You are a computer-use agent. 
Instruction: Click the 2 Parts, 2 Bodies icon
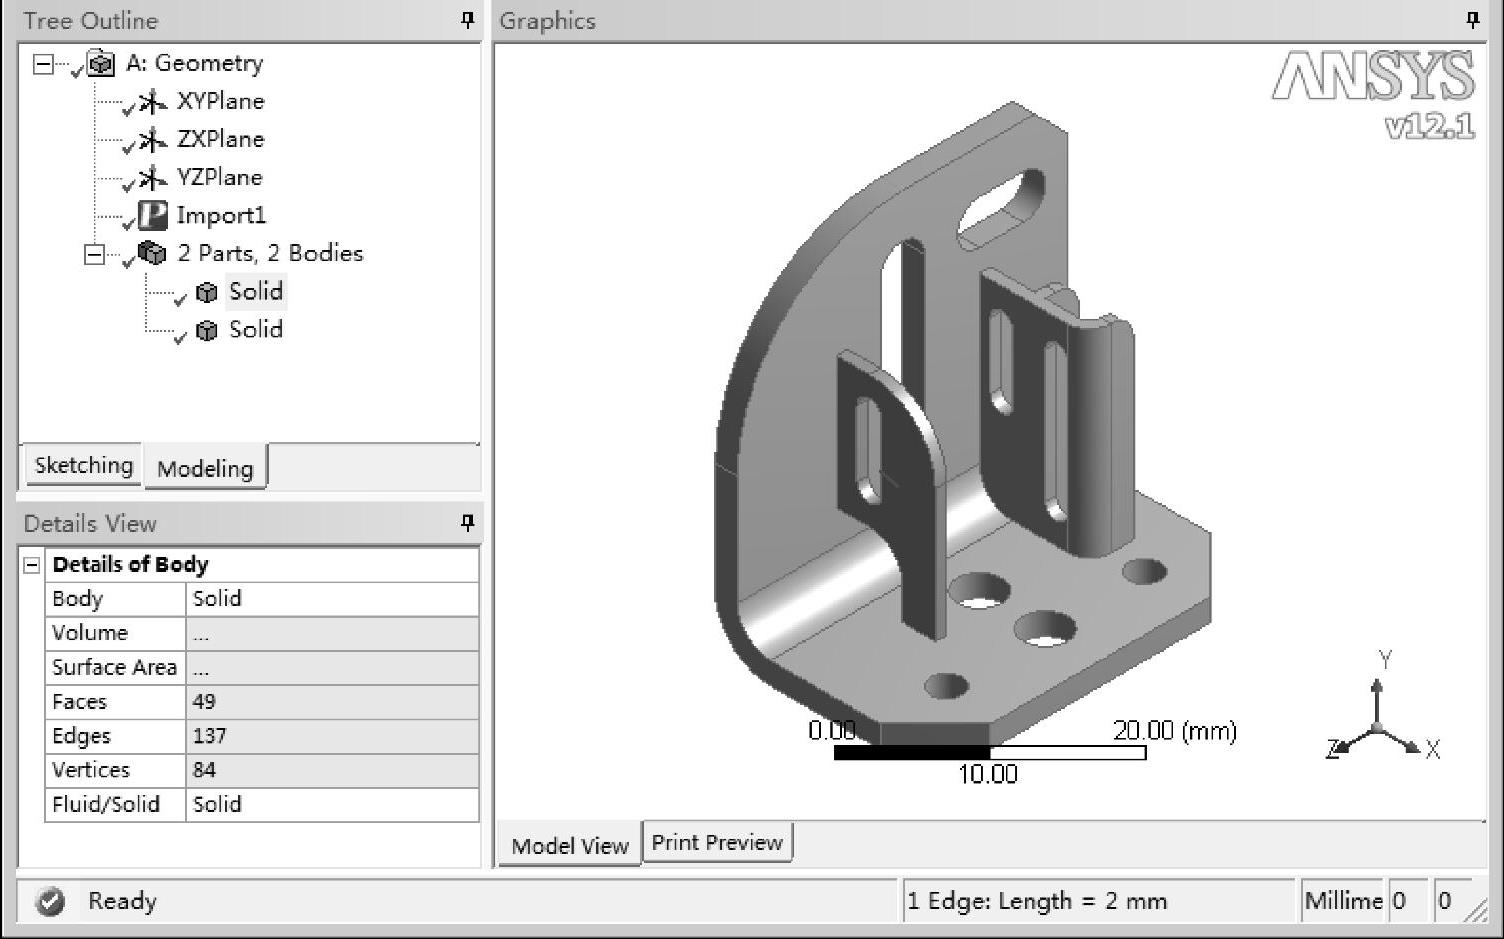[152, 253]
